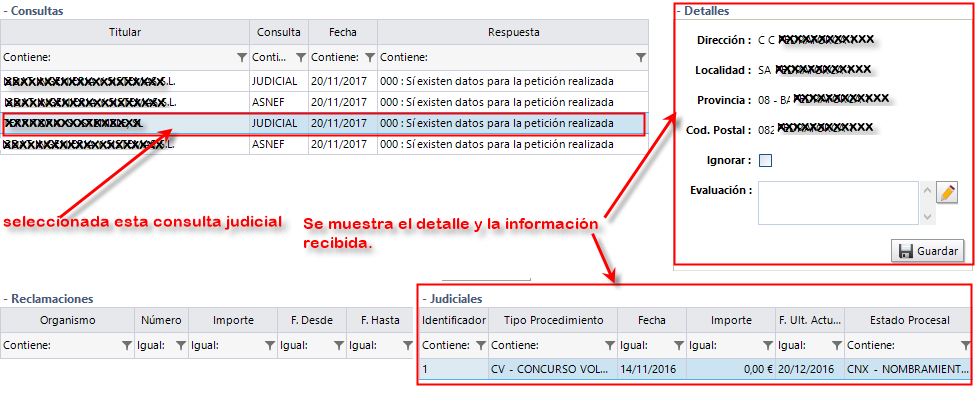Click Organismo filter field Contiene
Screen dimensions: 978x393
pyautogui.click(x=61, y=345)
